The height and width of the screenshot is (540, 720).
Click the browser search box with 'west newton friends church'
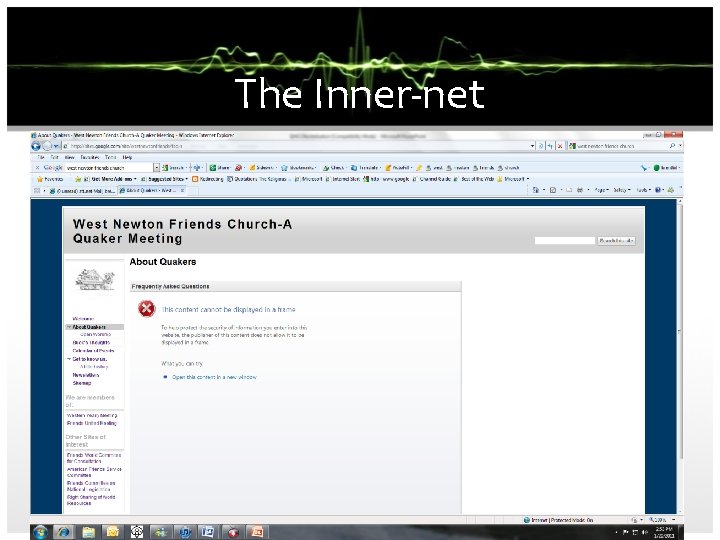(618, 146)
